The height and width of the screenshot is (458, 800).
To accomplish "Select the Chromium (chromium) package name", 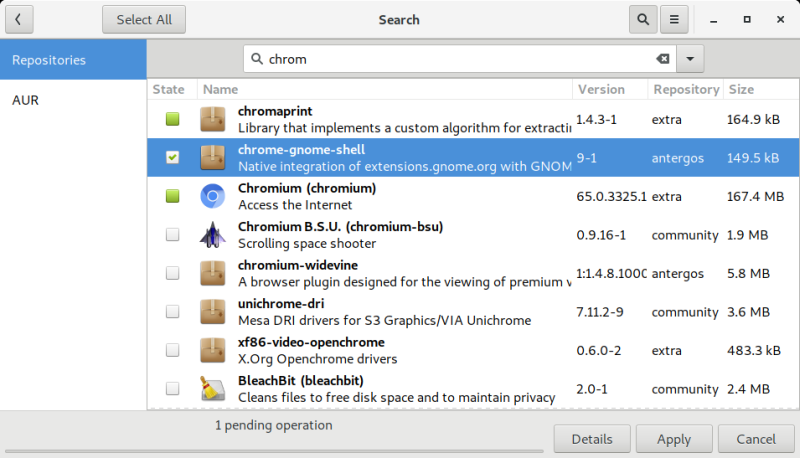I will click(307, 188).
